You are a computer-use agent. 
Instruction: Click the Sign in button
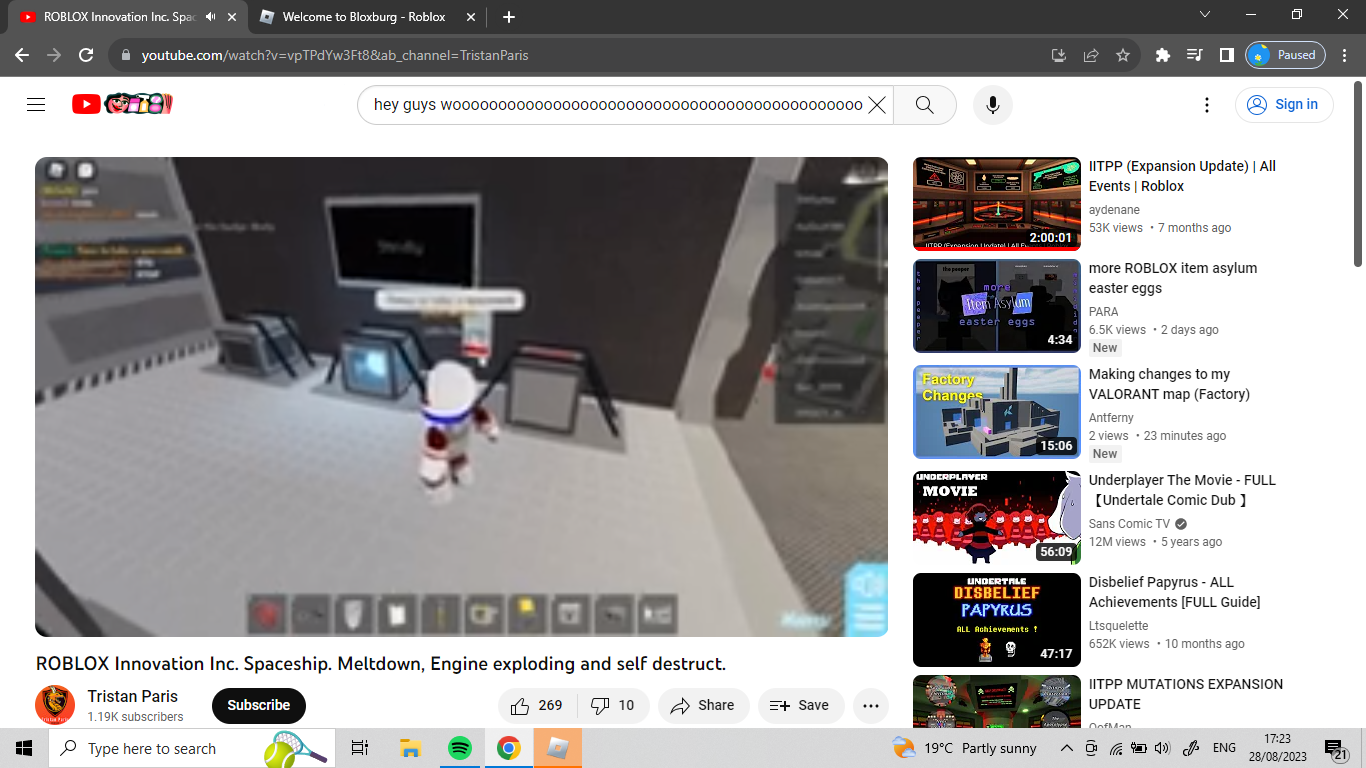click(x=1284, y=105)
